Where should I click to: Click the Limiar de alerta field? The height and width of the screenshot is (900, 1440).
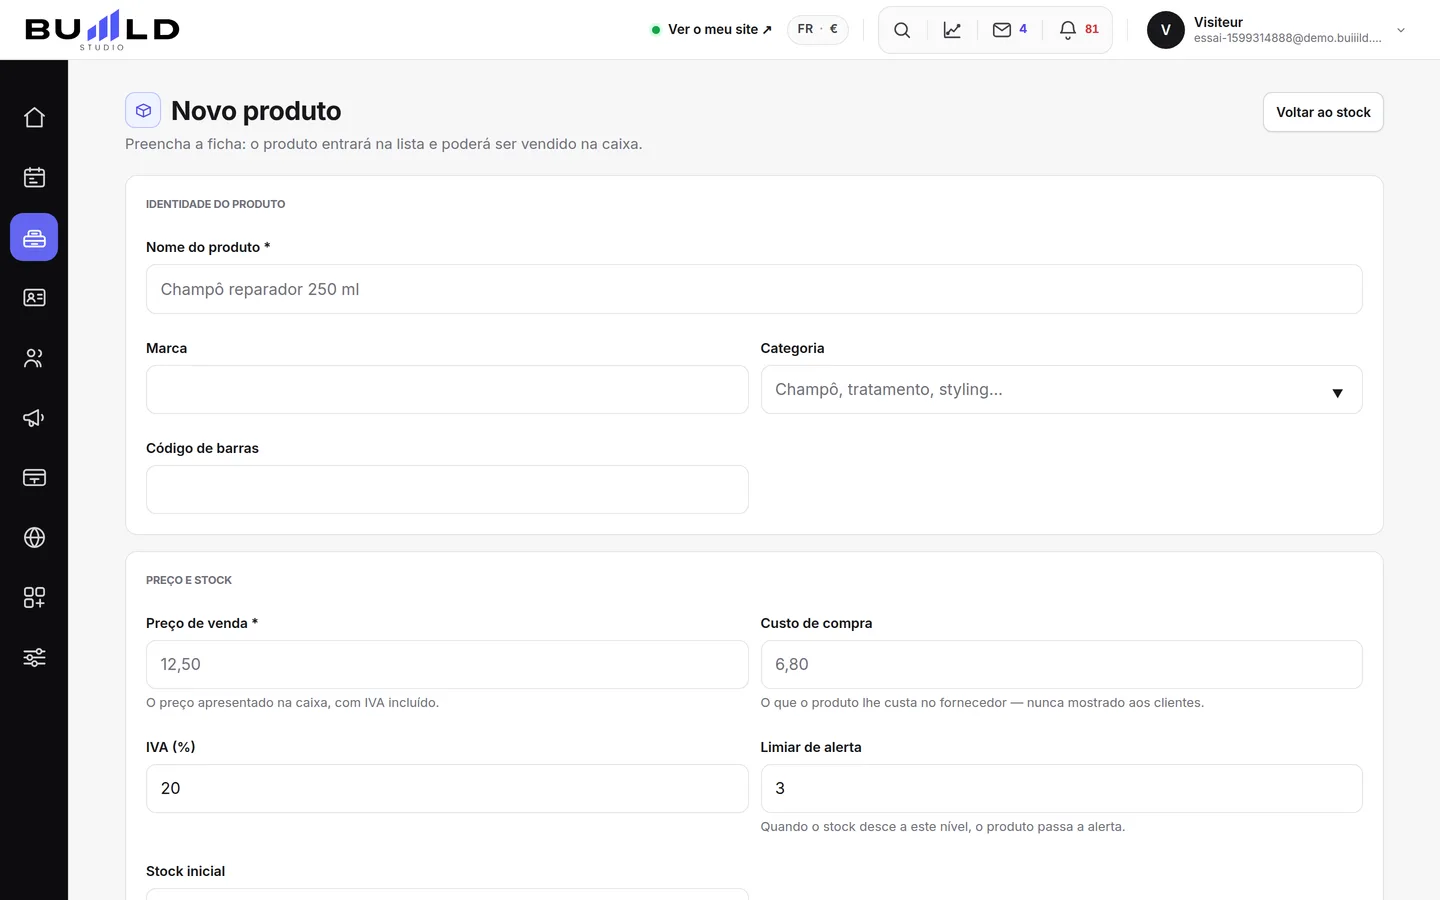coord(1061,789)
